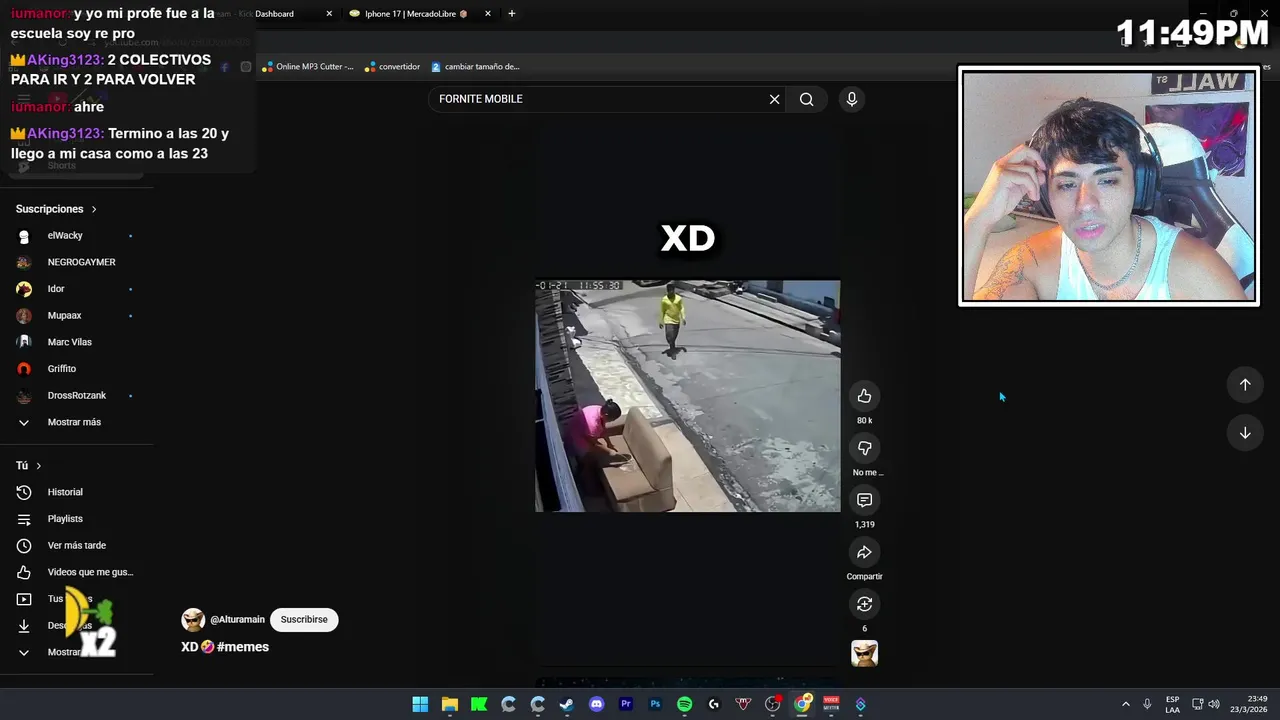Dislike the short with thumbs down

click(864, 448)
